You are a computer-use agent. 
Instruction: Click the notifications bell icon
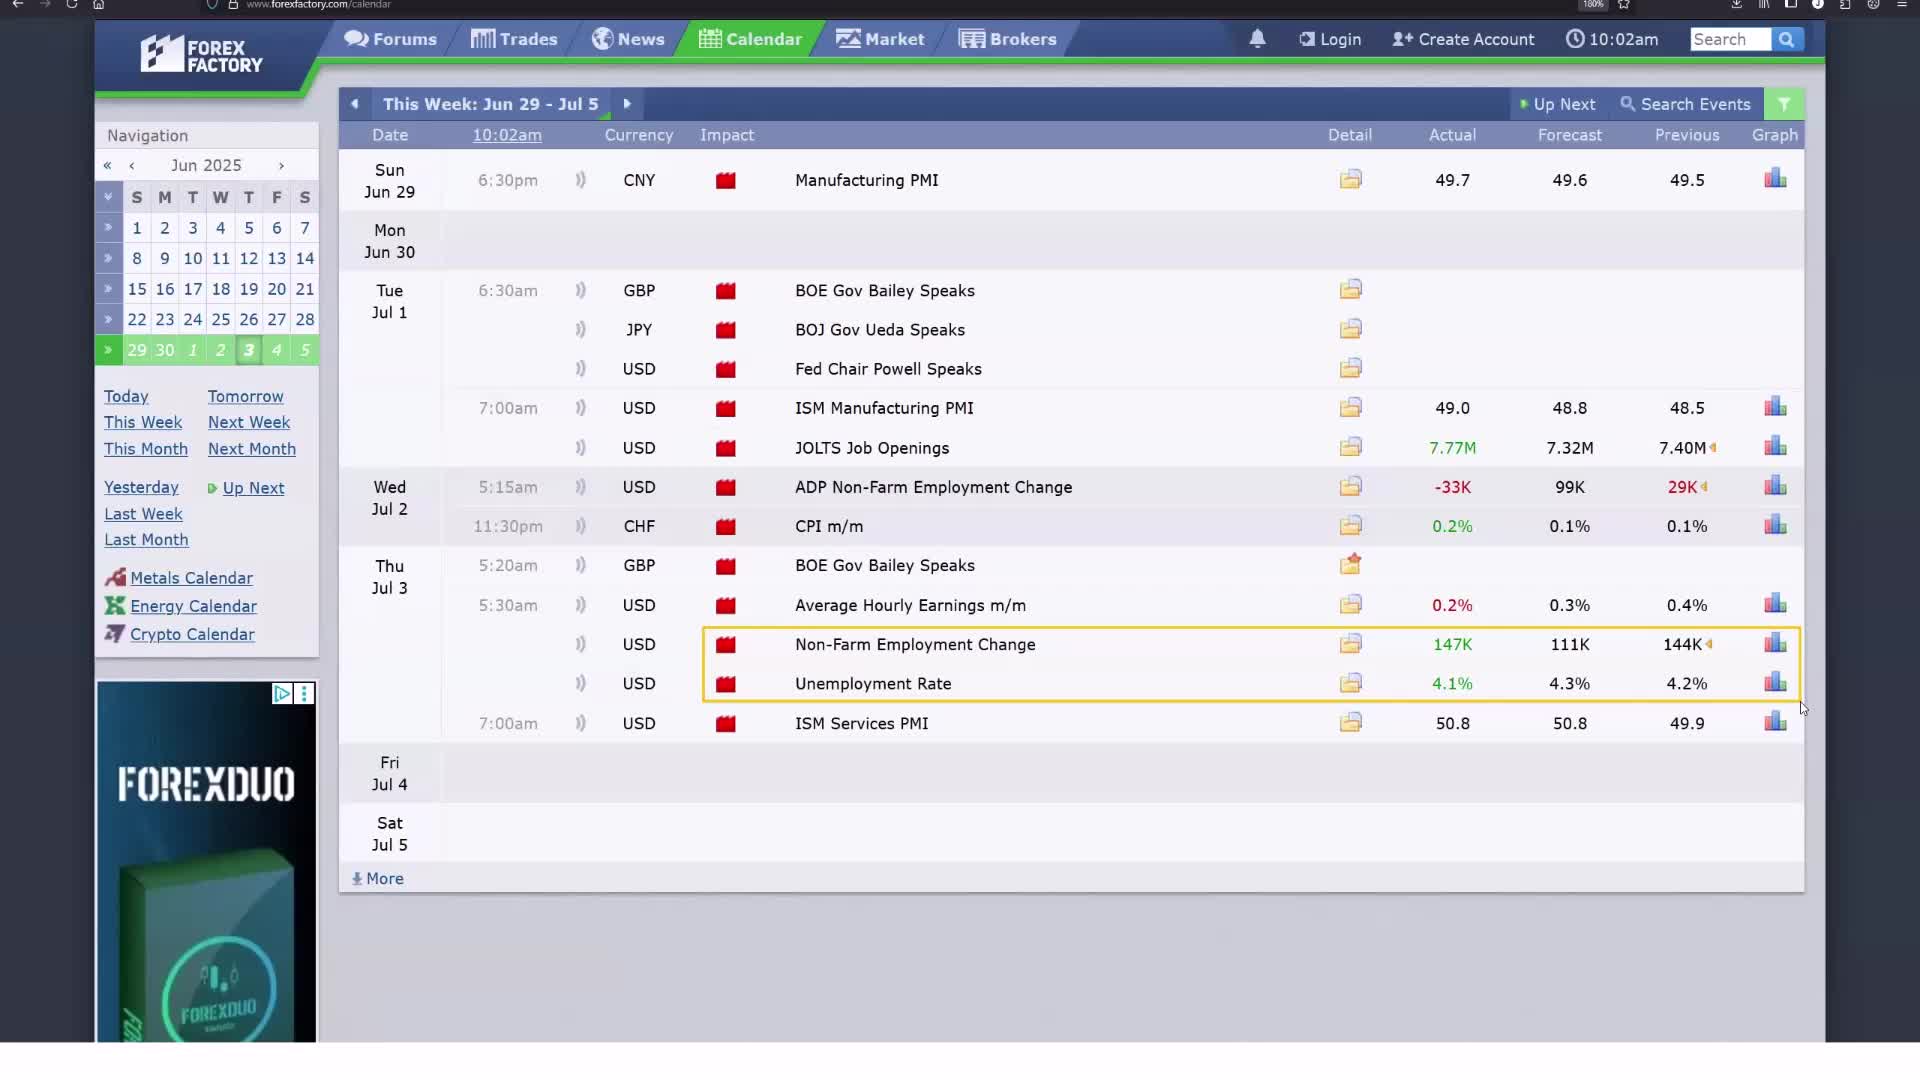[1257, 39]
